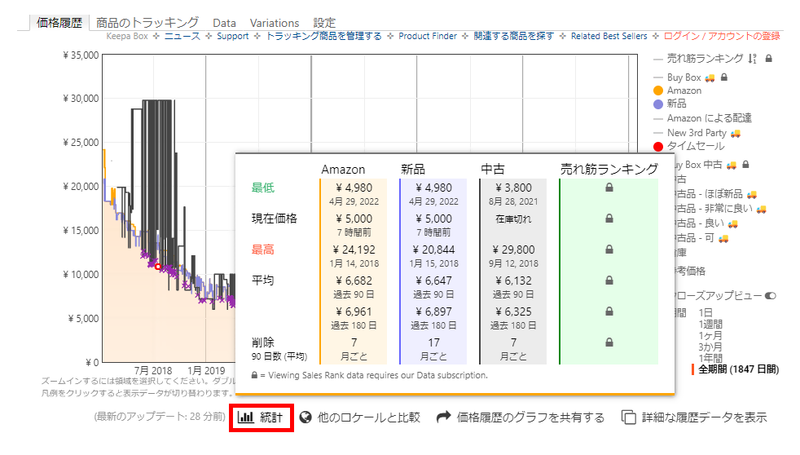
Task: Click the 在庫切れ cell in 中古 column
Action: (x=513, y=219)
